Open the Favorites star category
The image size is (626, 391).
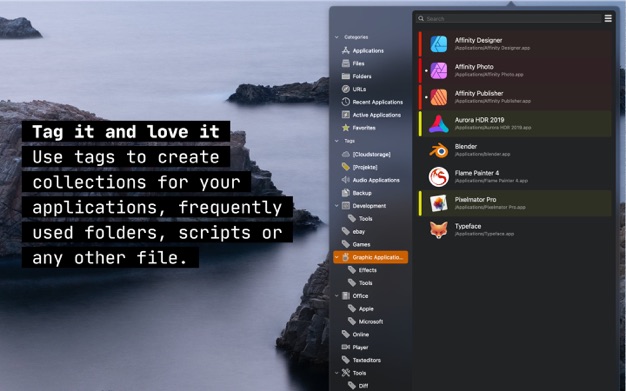coord(359,128)
